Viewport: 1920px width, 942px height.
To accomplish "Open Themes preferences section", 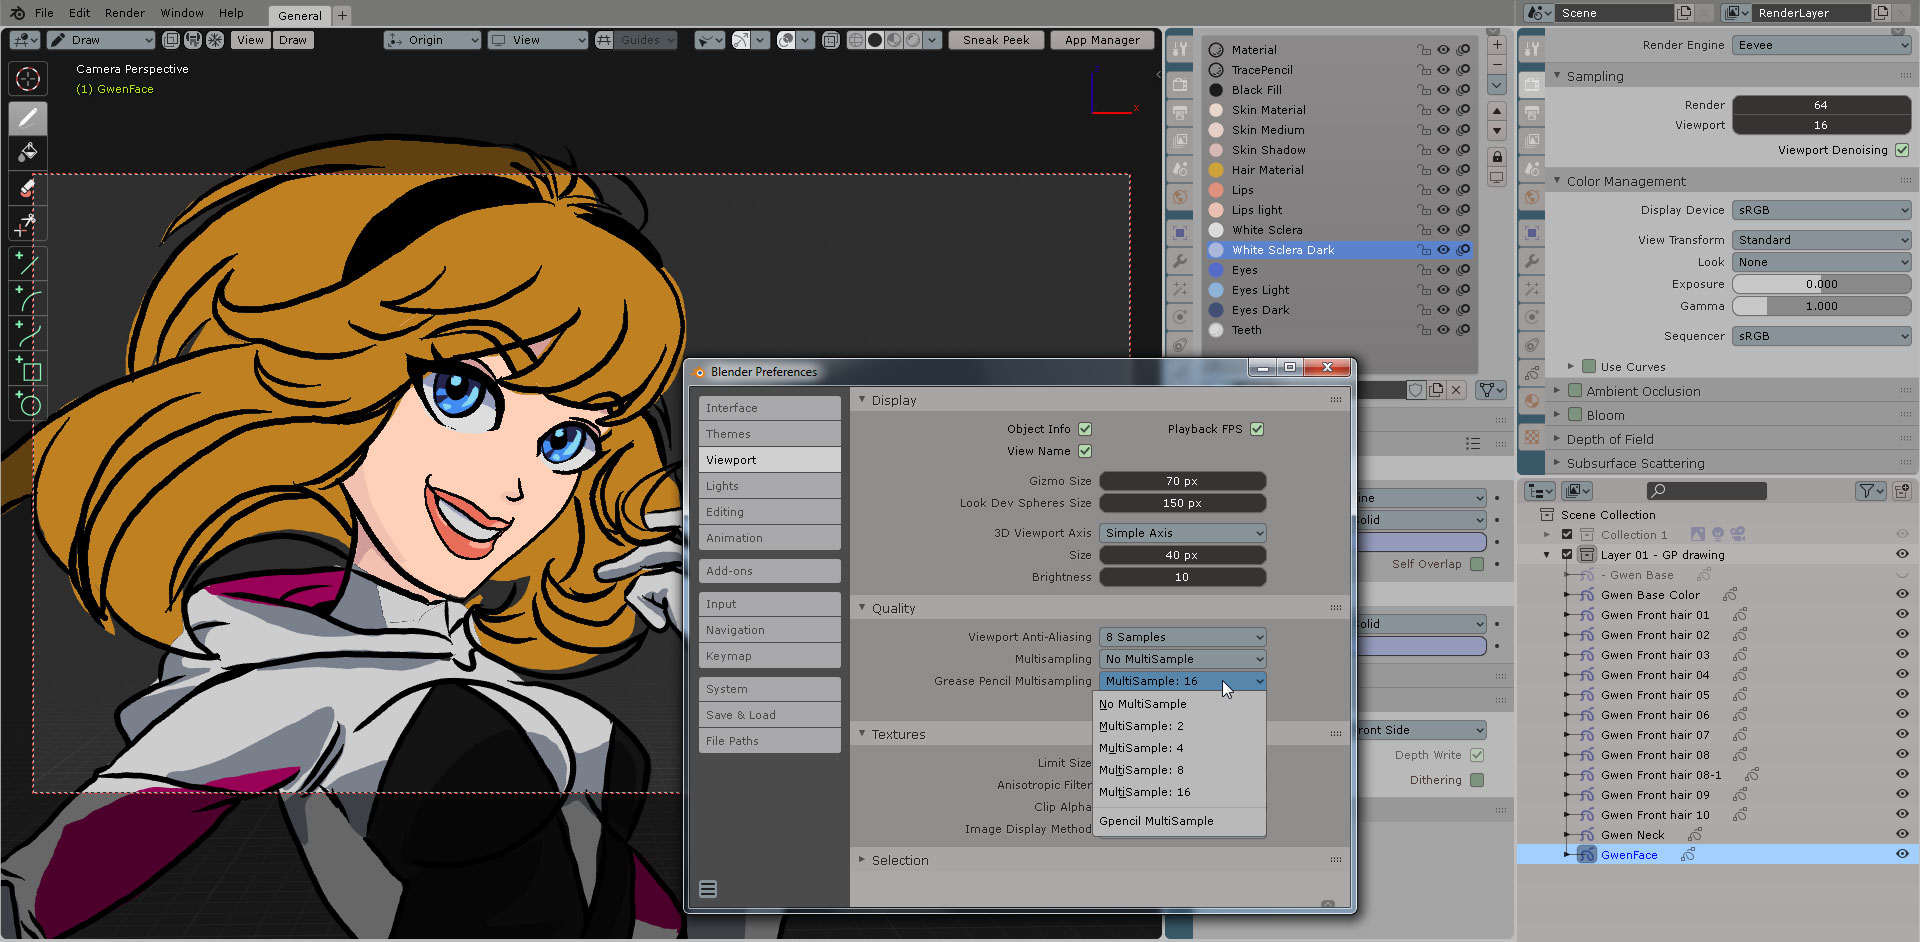I will [769, 434].
